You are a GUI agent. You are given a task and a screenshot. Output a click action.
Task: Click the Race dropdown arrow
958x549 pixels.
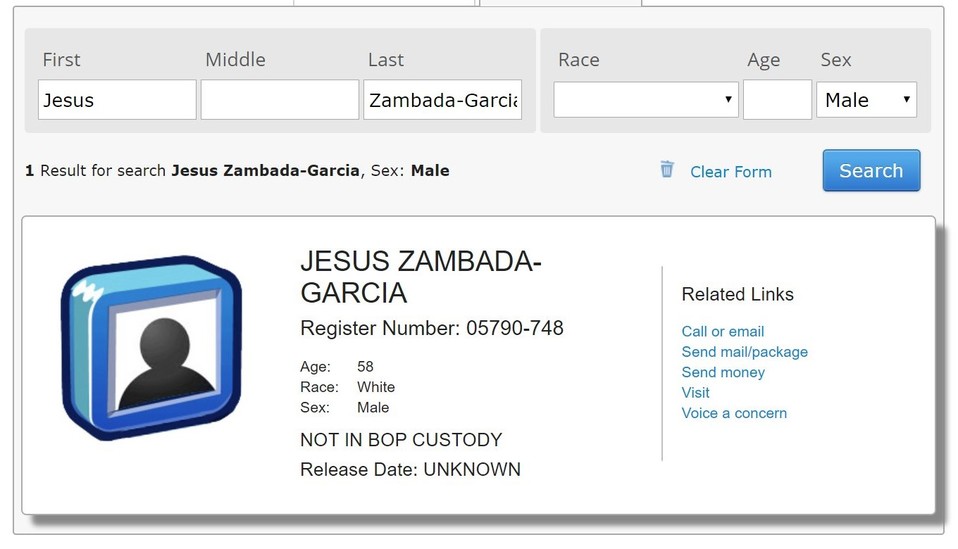728,100
